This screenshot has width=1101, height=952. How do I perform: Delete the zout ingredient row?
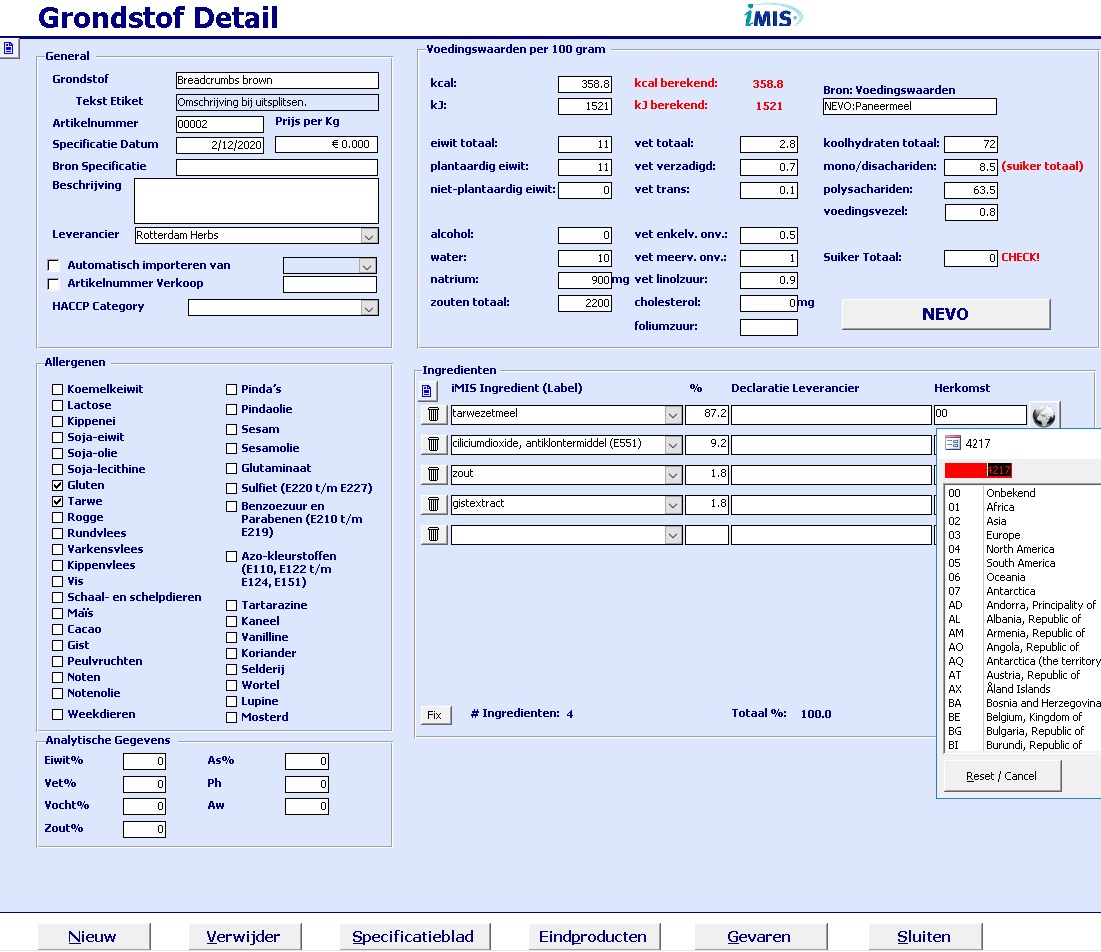pyautogui.click(x=433, y=475)
